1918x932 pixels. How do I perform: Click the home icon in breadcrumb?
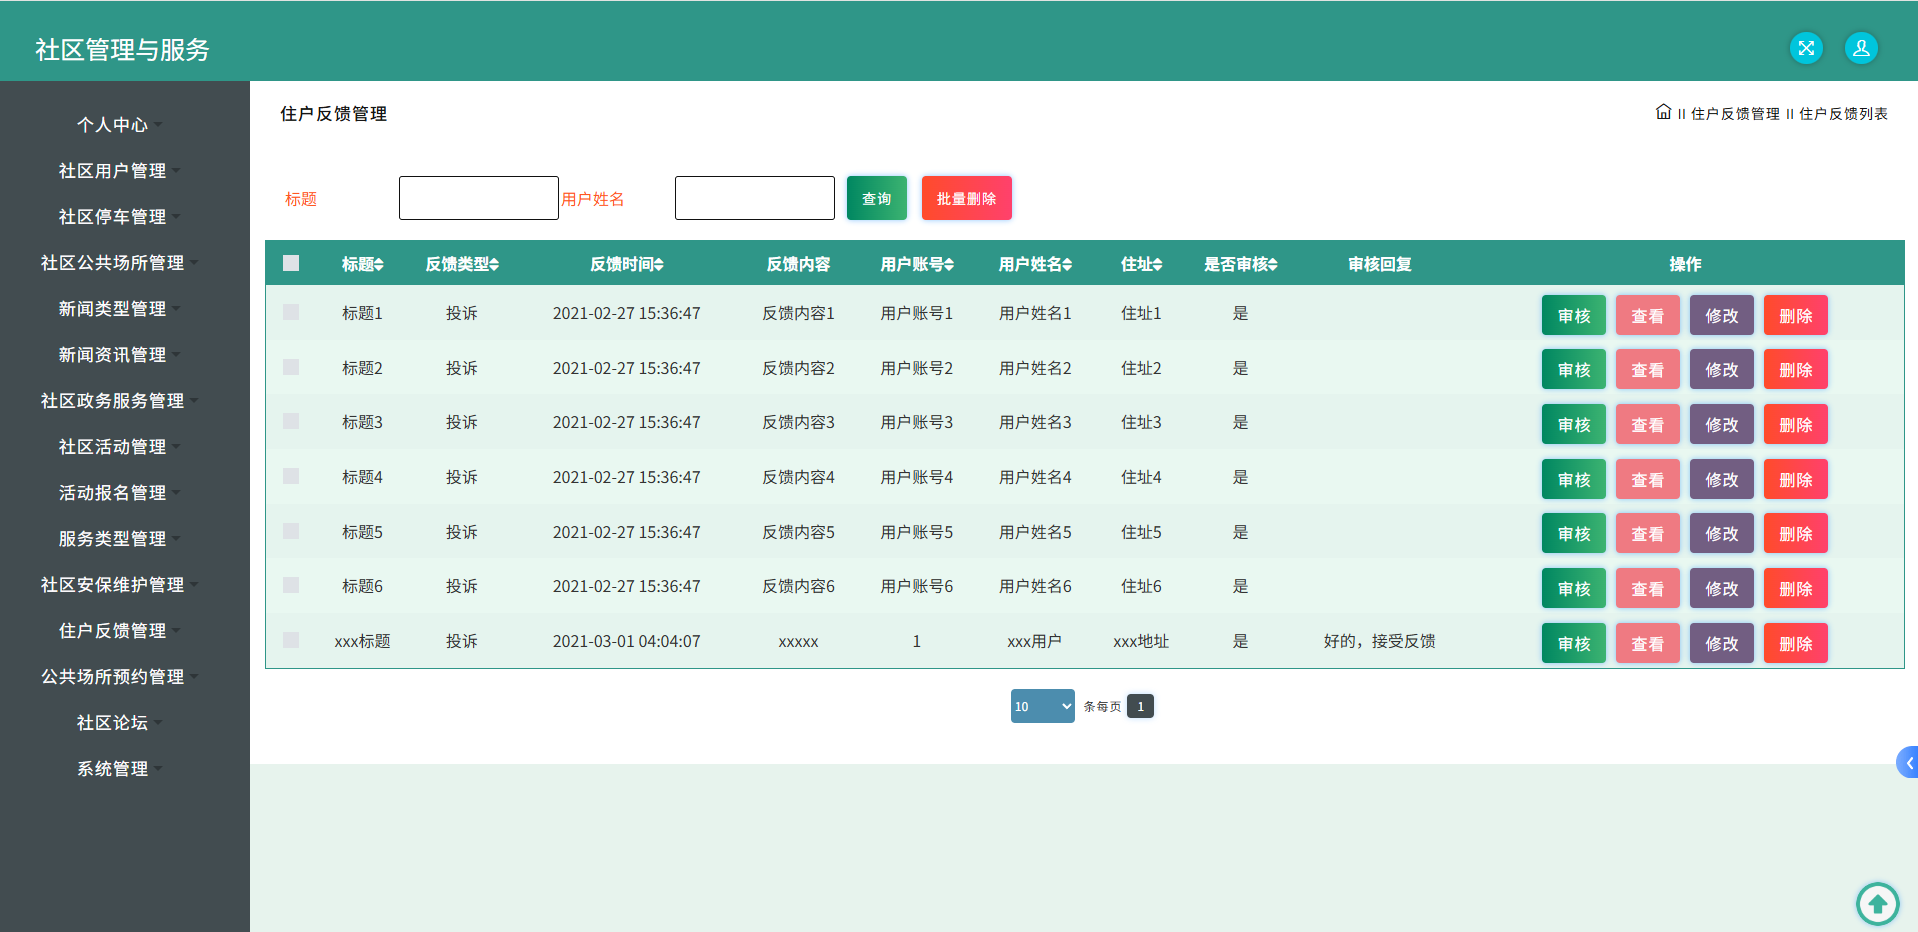coord(1663,112)
